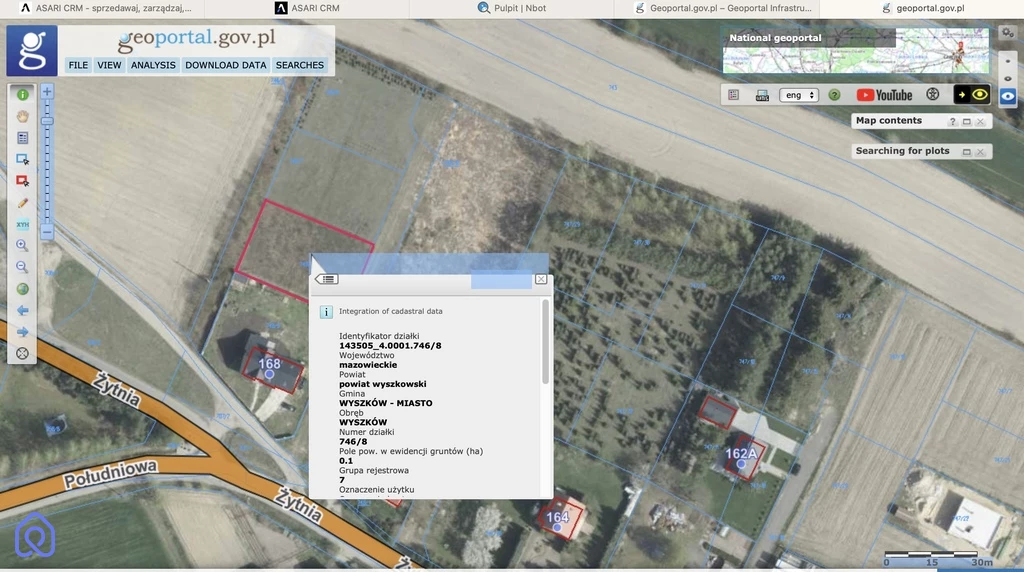The width and height of the screenshot is (1024, 572).
Task: Open the ANALYSIS menu
Action: (x=153, y=65)
